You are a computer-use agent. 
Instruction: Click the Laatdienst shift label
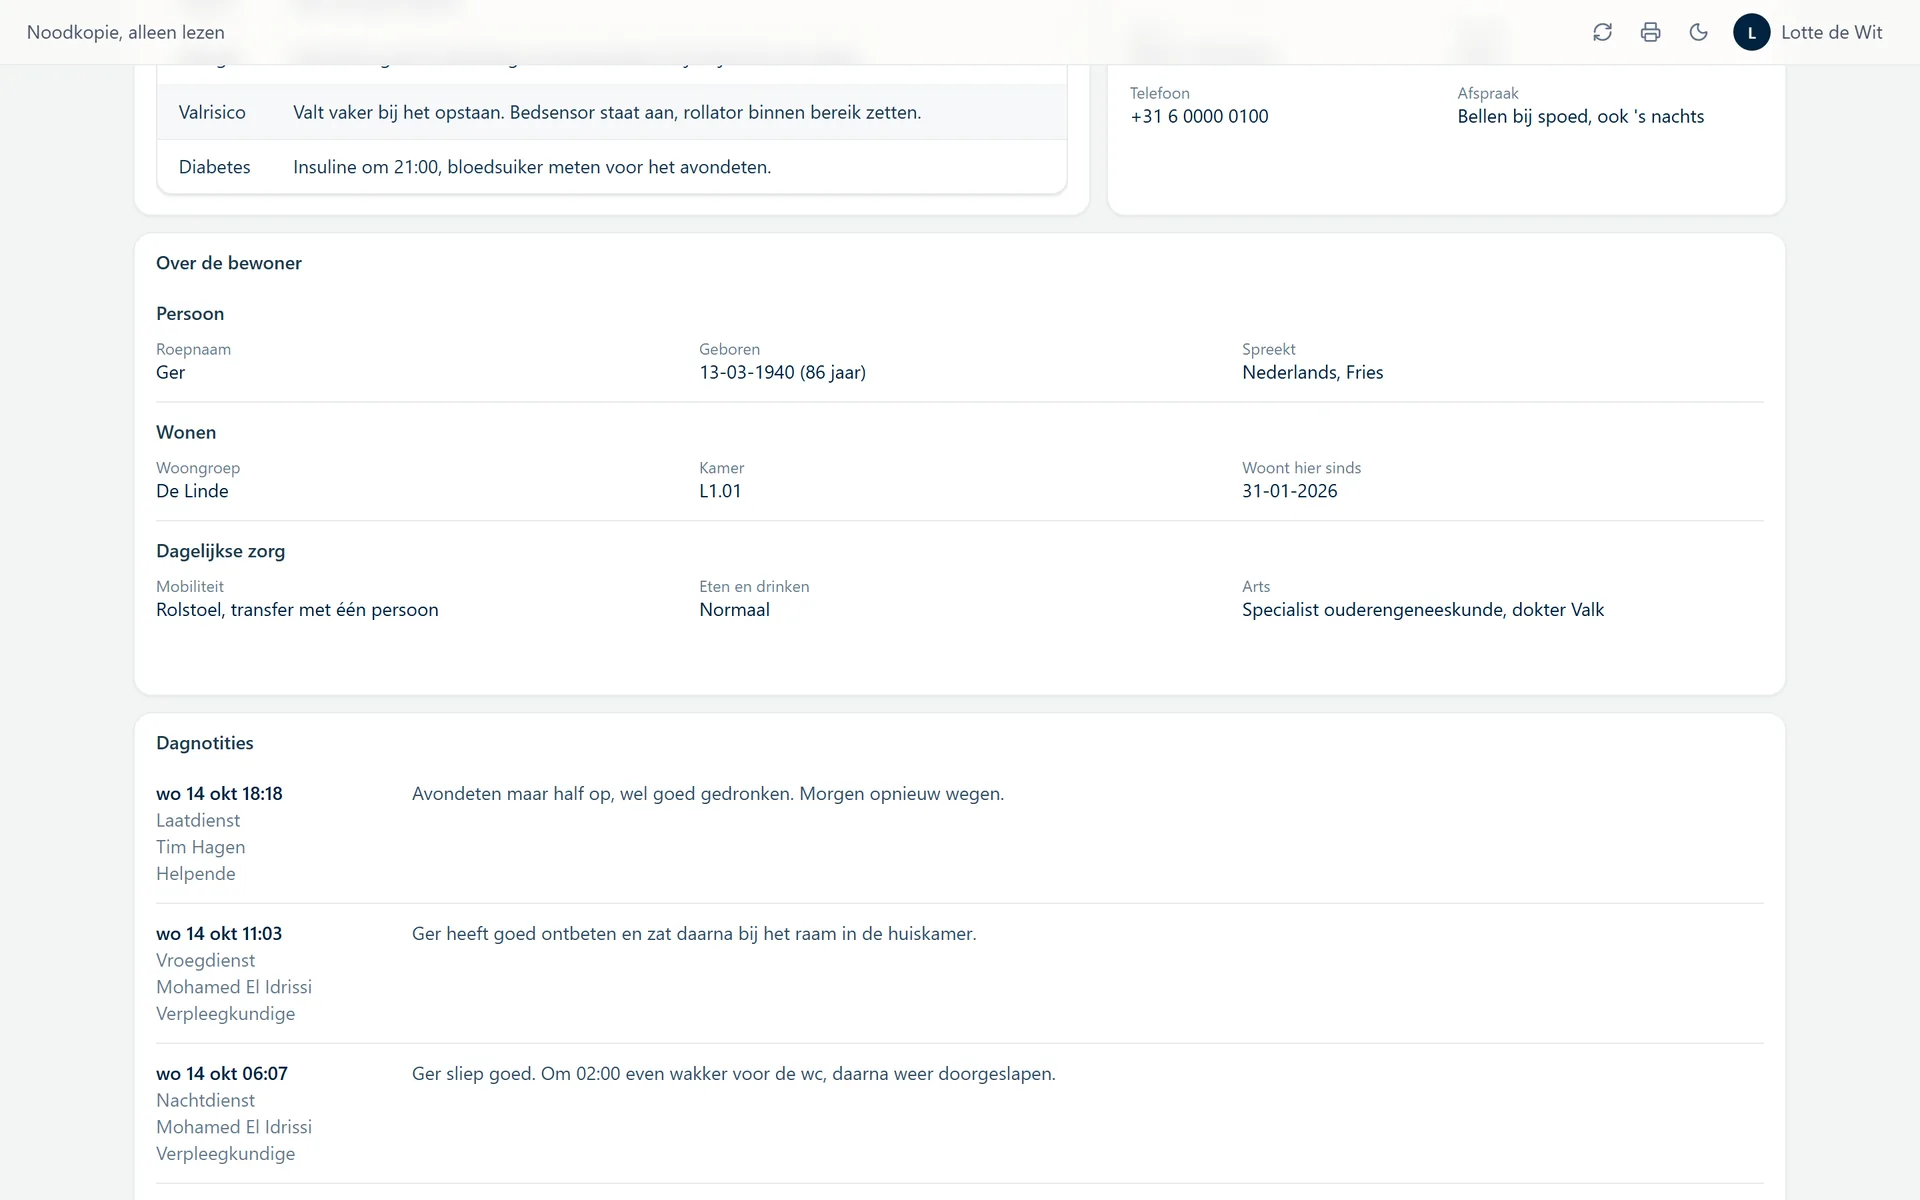click(198, 820)
